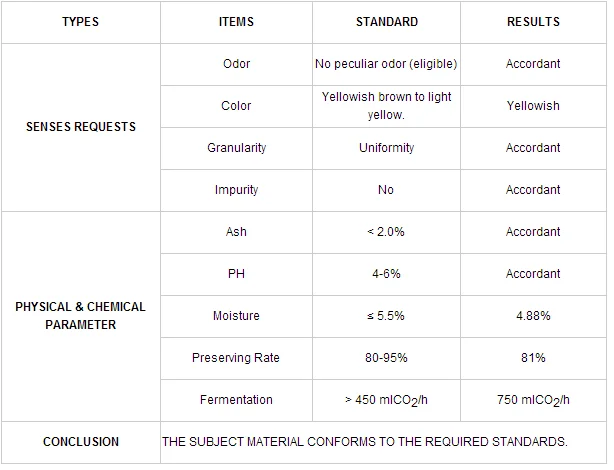The width and height of the screenshot is (614, 470).
Task: Select the SENSES REQUESTS row label
Action: [80, 127]
